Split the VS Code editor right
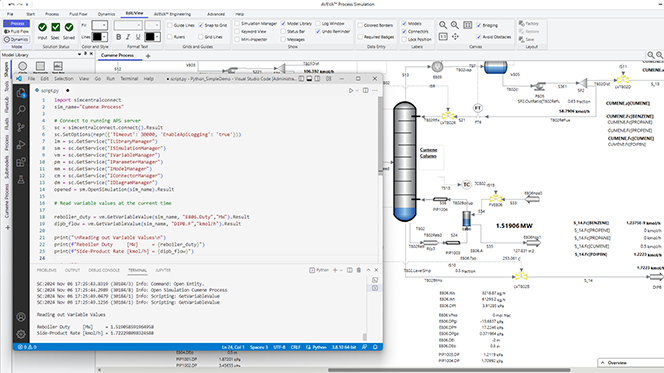 tap(365, 90)
